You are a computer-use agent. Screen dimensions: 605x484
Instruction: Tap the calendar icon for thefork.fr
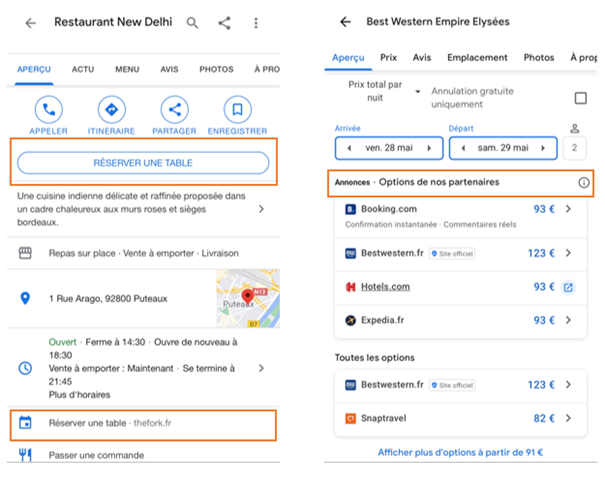(x=25, y=423)
